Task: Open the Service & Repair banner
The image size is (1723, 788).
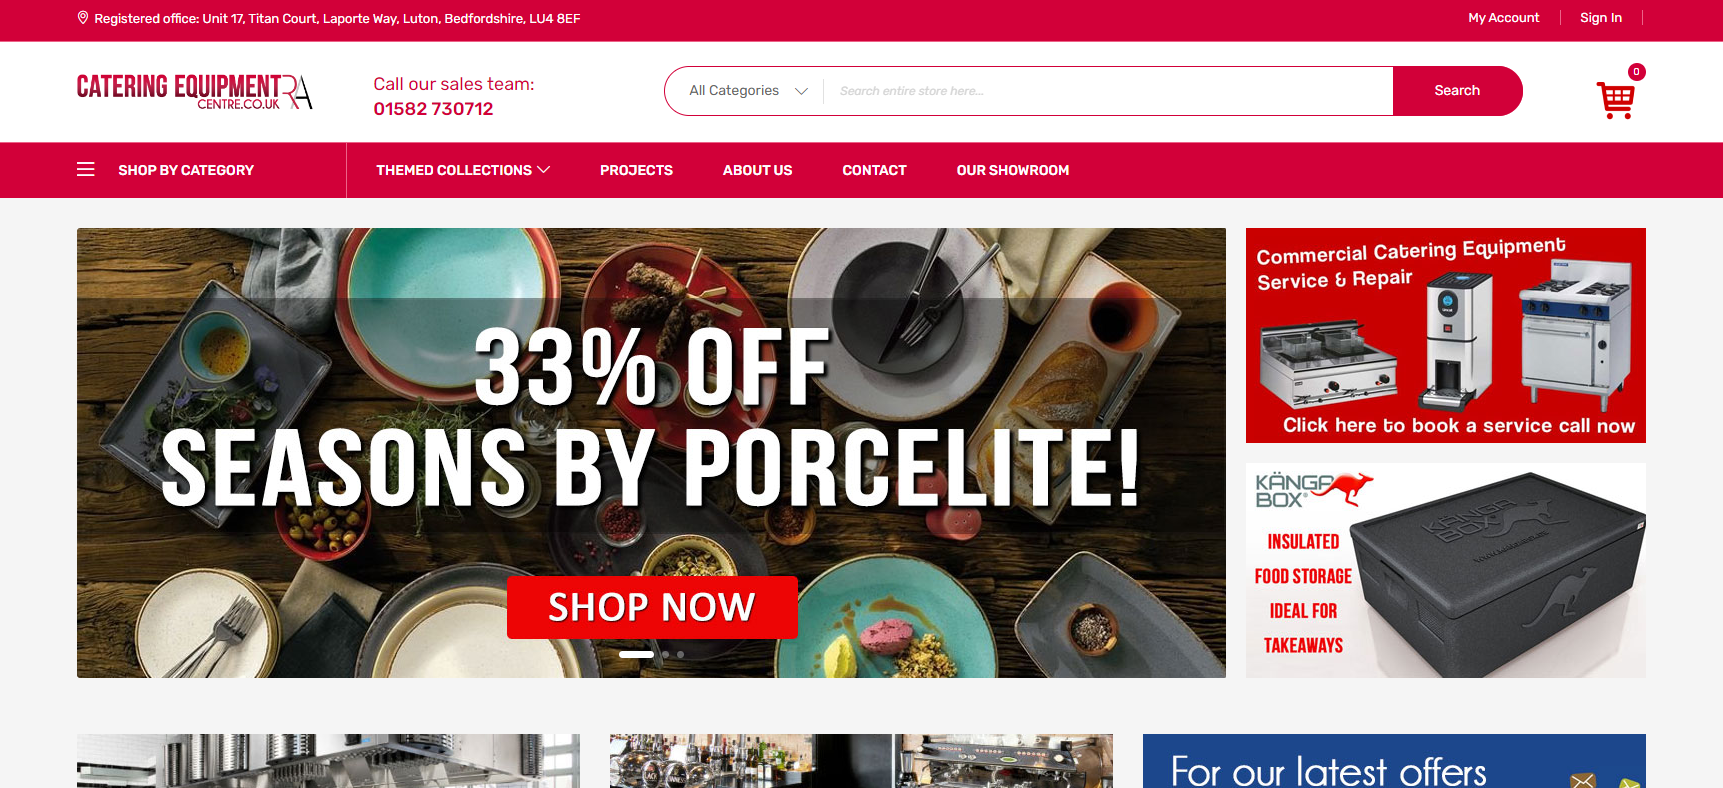Action: 1446,335
